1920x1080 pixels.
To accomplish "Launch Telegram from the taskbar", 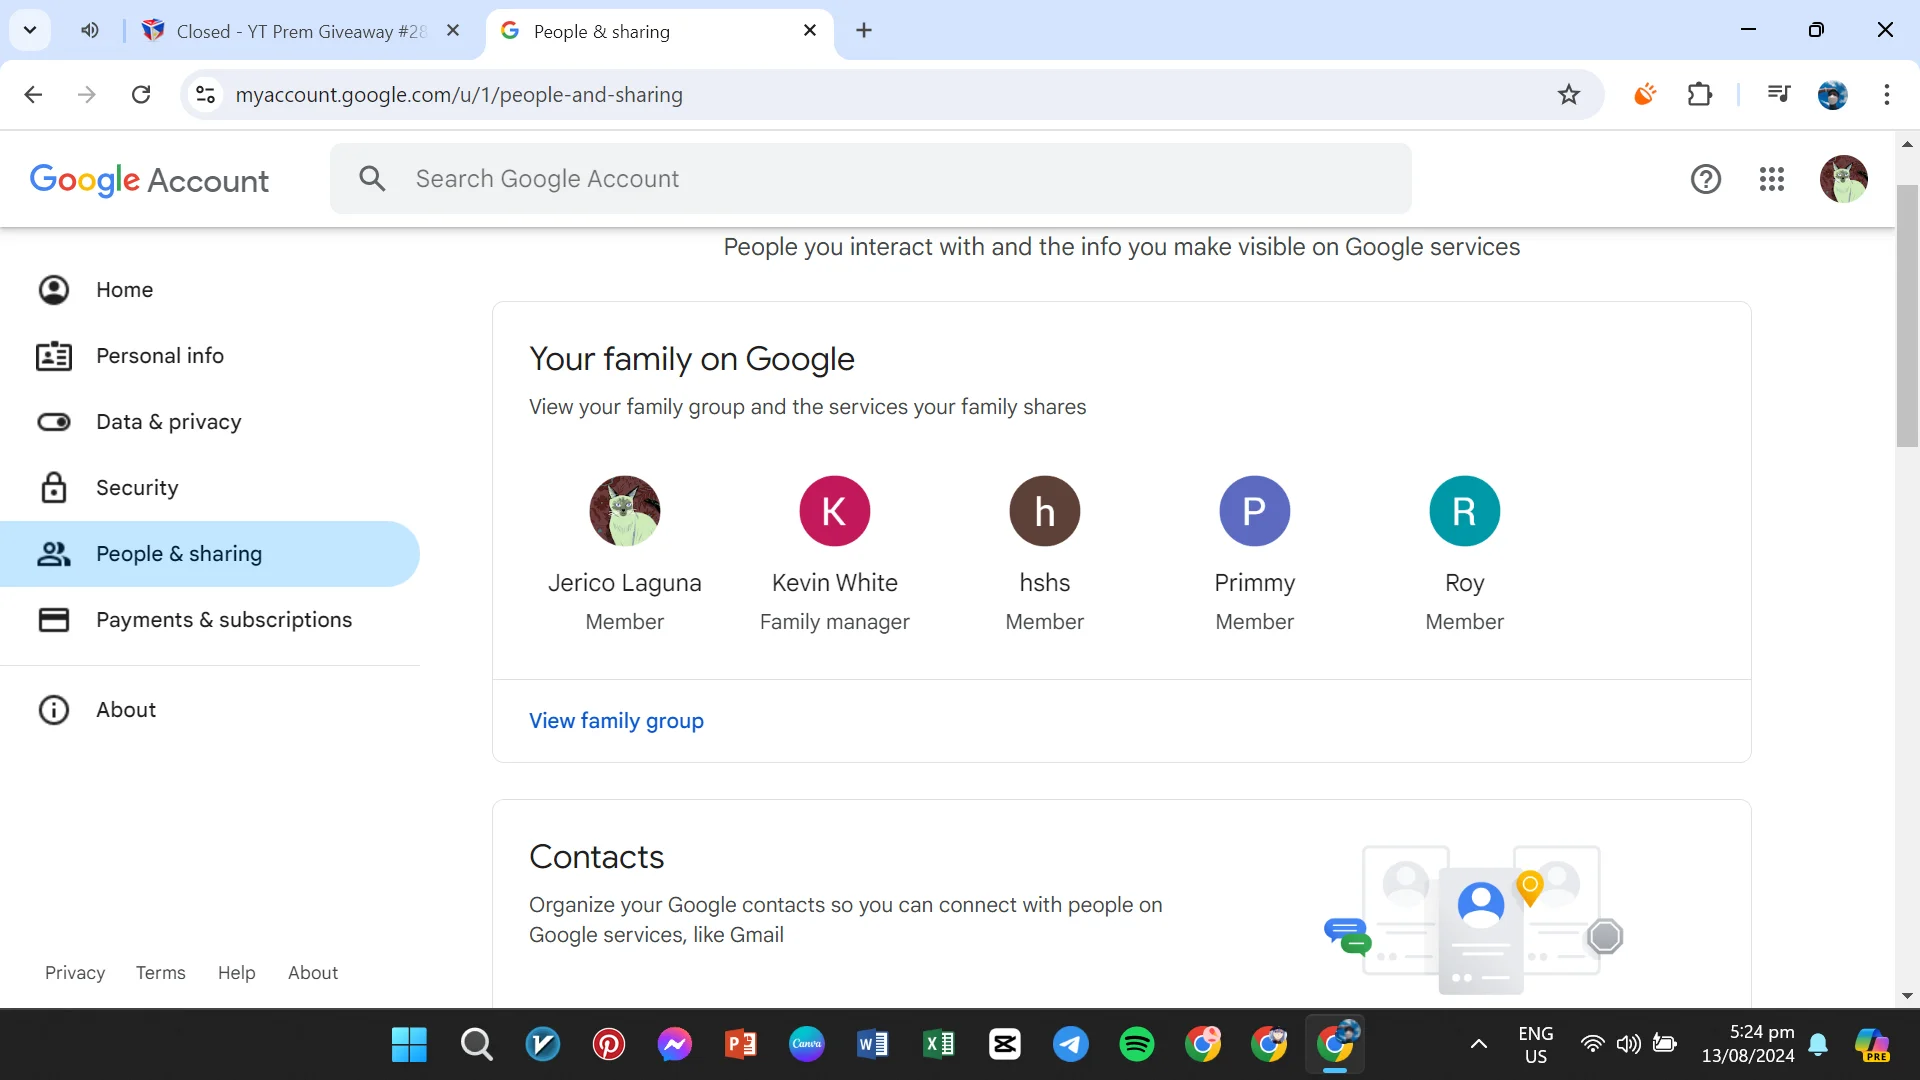I will (1071, 1044).
